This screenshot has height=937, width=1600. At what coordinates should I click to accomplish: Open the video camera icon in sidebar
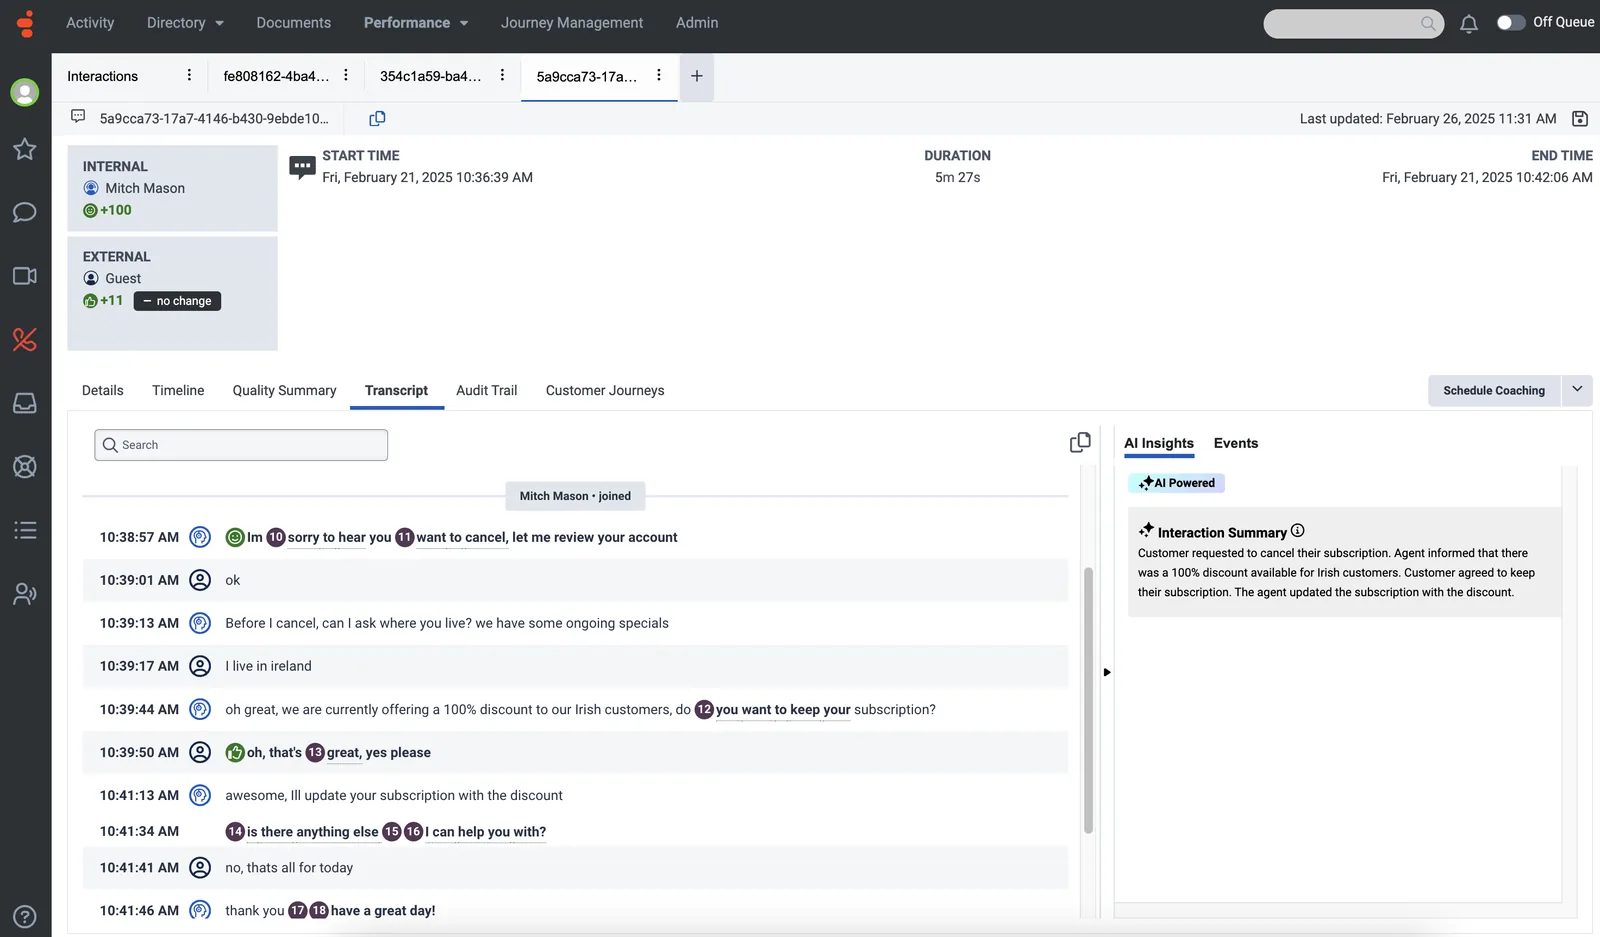pos(25,276)
